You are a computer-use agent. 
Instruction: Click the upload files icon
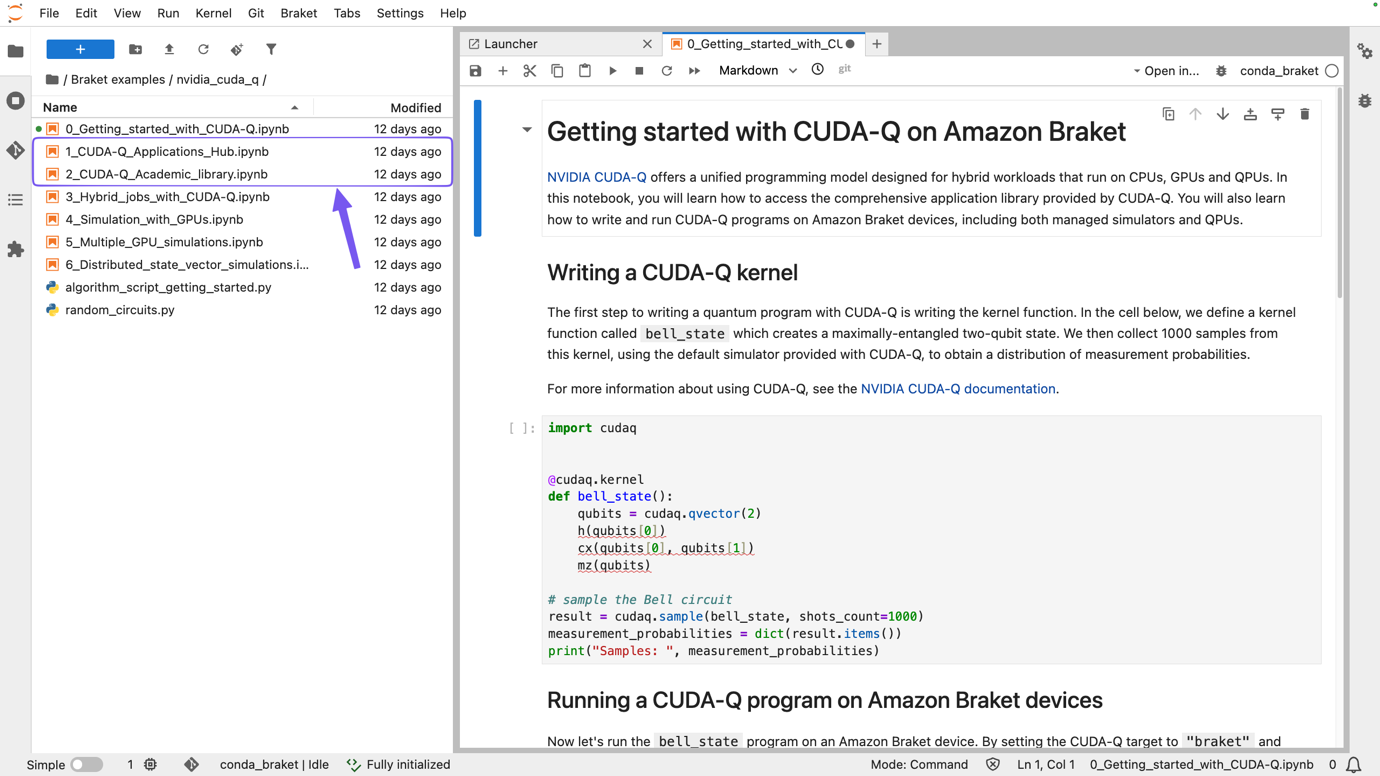pyautogui.click(x=169, y=49)
